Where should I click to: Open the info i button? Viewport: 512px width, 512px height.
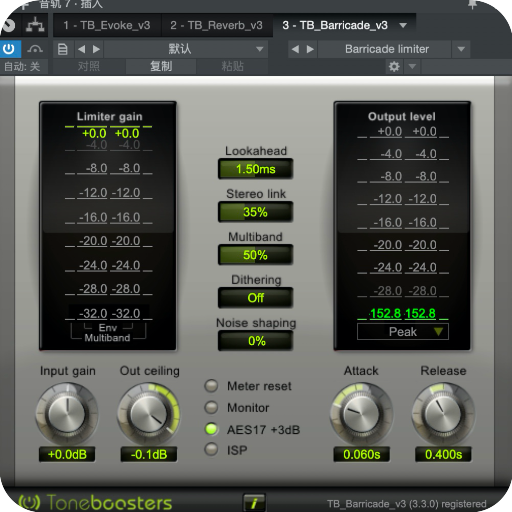254,502
